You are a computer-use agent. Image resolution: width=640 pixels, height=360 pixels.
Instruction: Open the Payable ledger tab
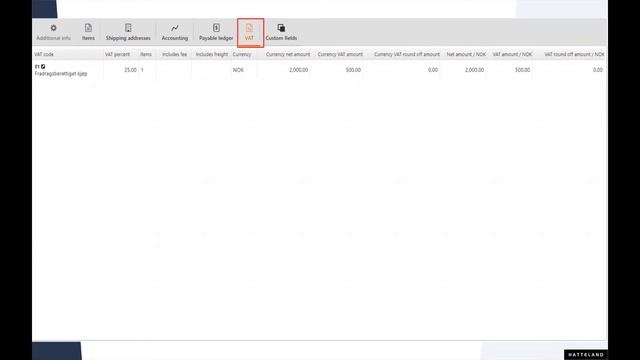coord(216,33)
